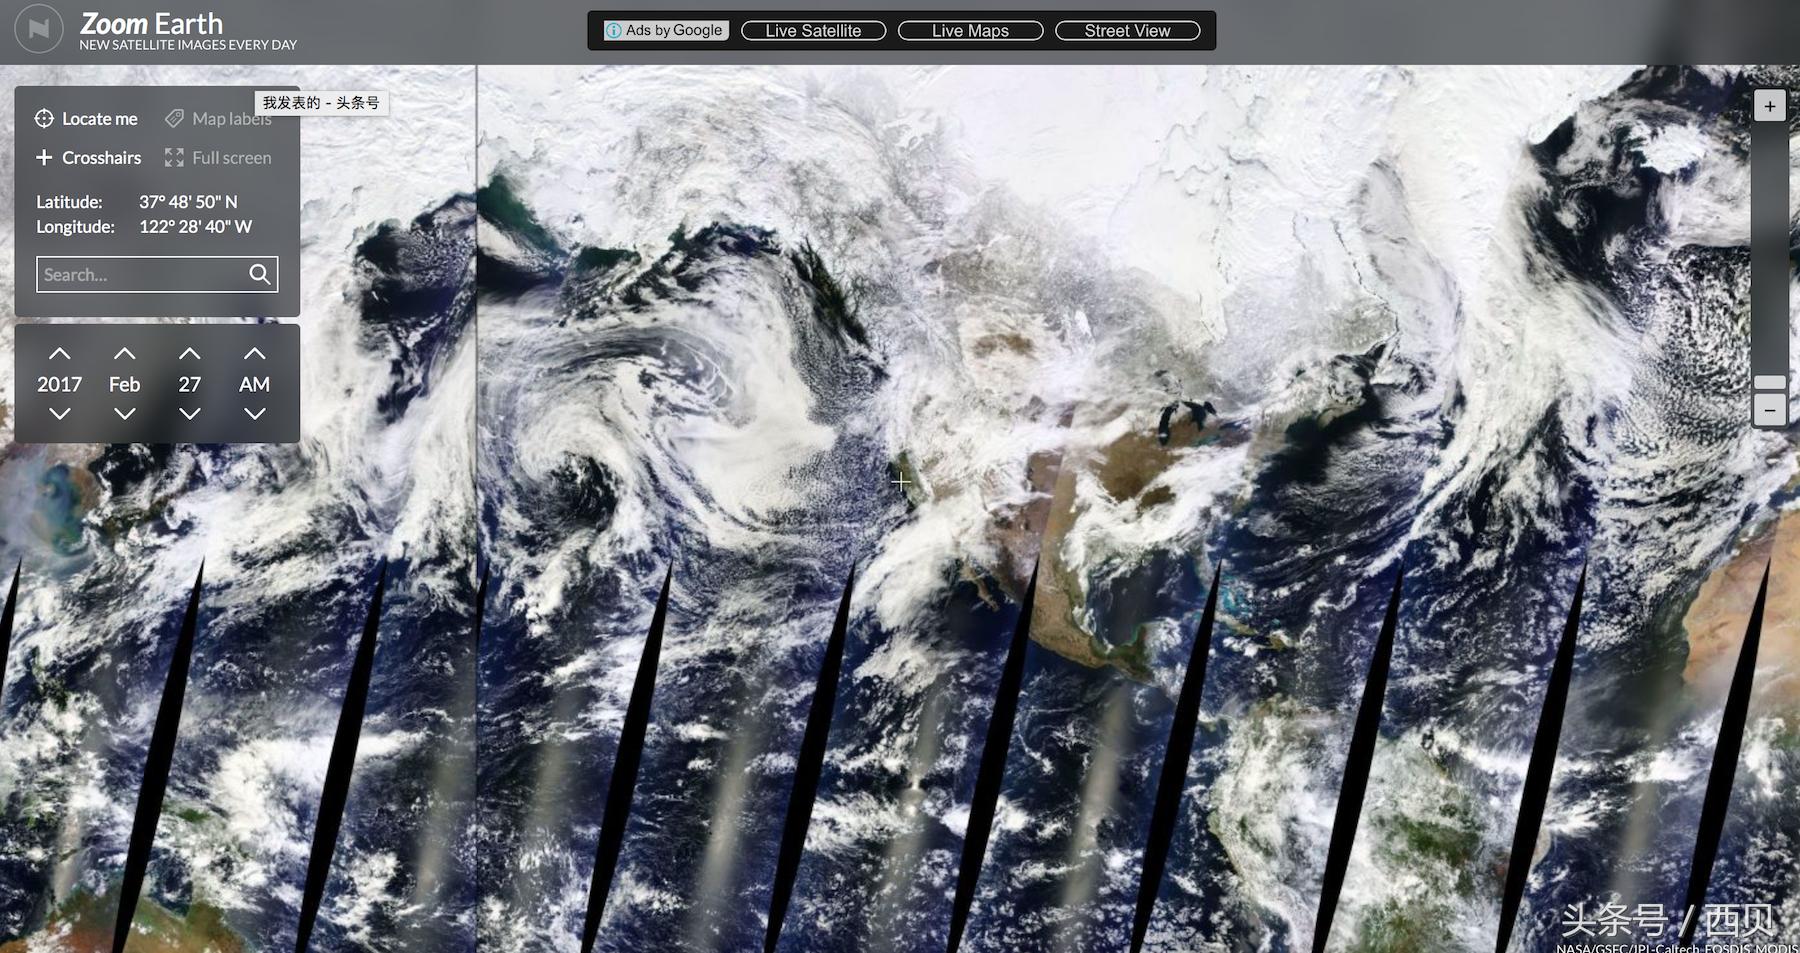Click the longitude value 122° 28' 40" W
Image resolution: width=1800 pixels, height=953 pixels.
coord(195,227)
